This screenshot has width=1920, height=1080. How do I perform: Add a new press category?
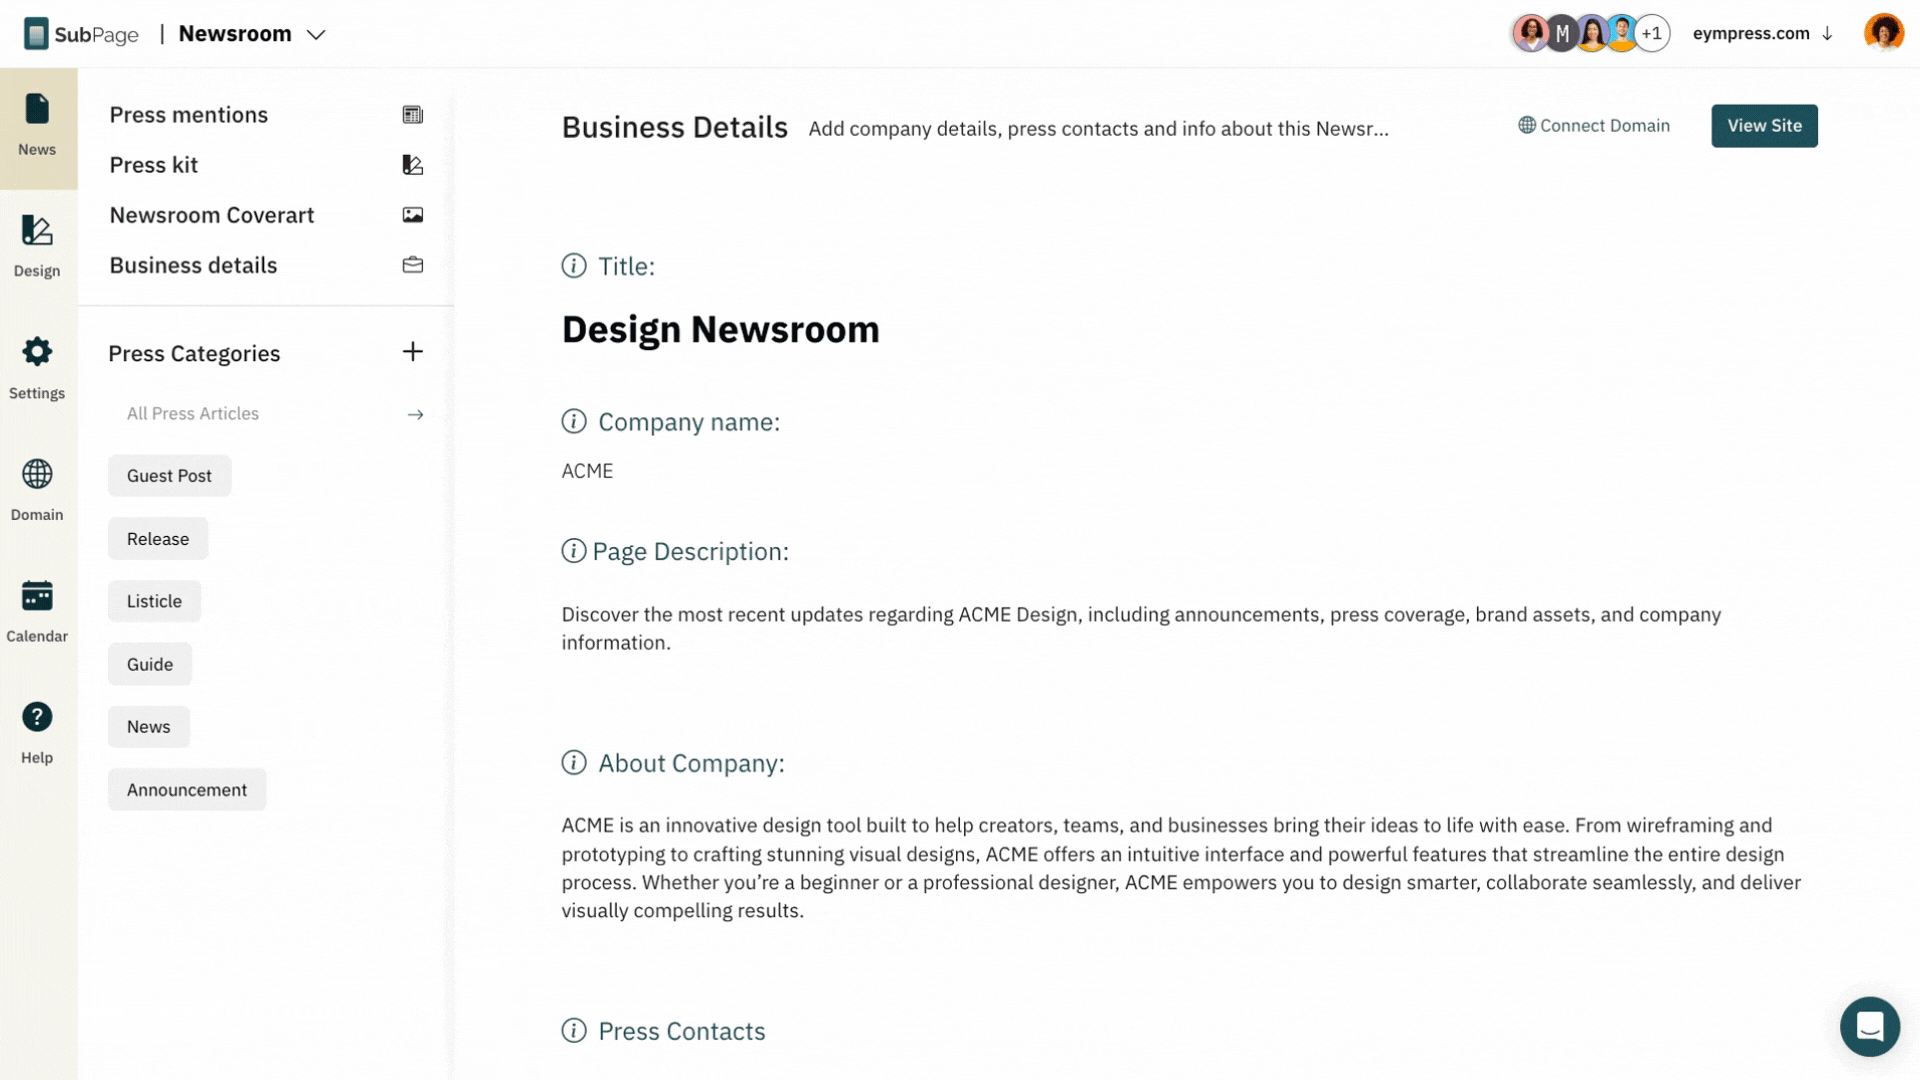412,352
